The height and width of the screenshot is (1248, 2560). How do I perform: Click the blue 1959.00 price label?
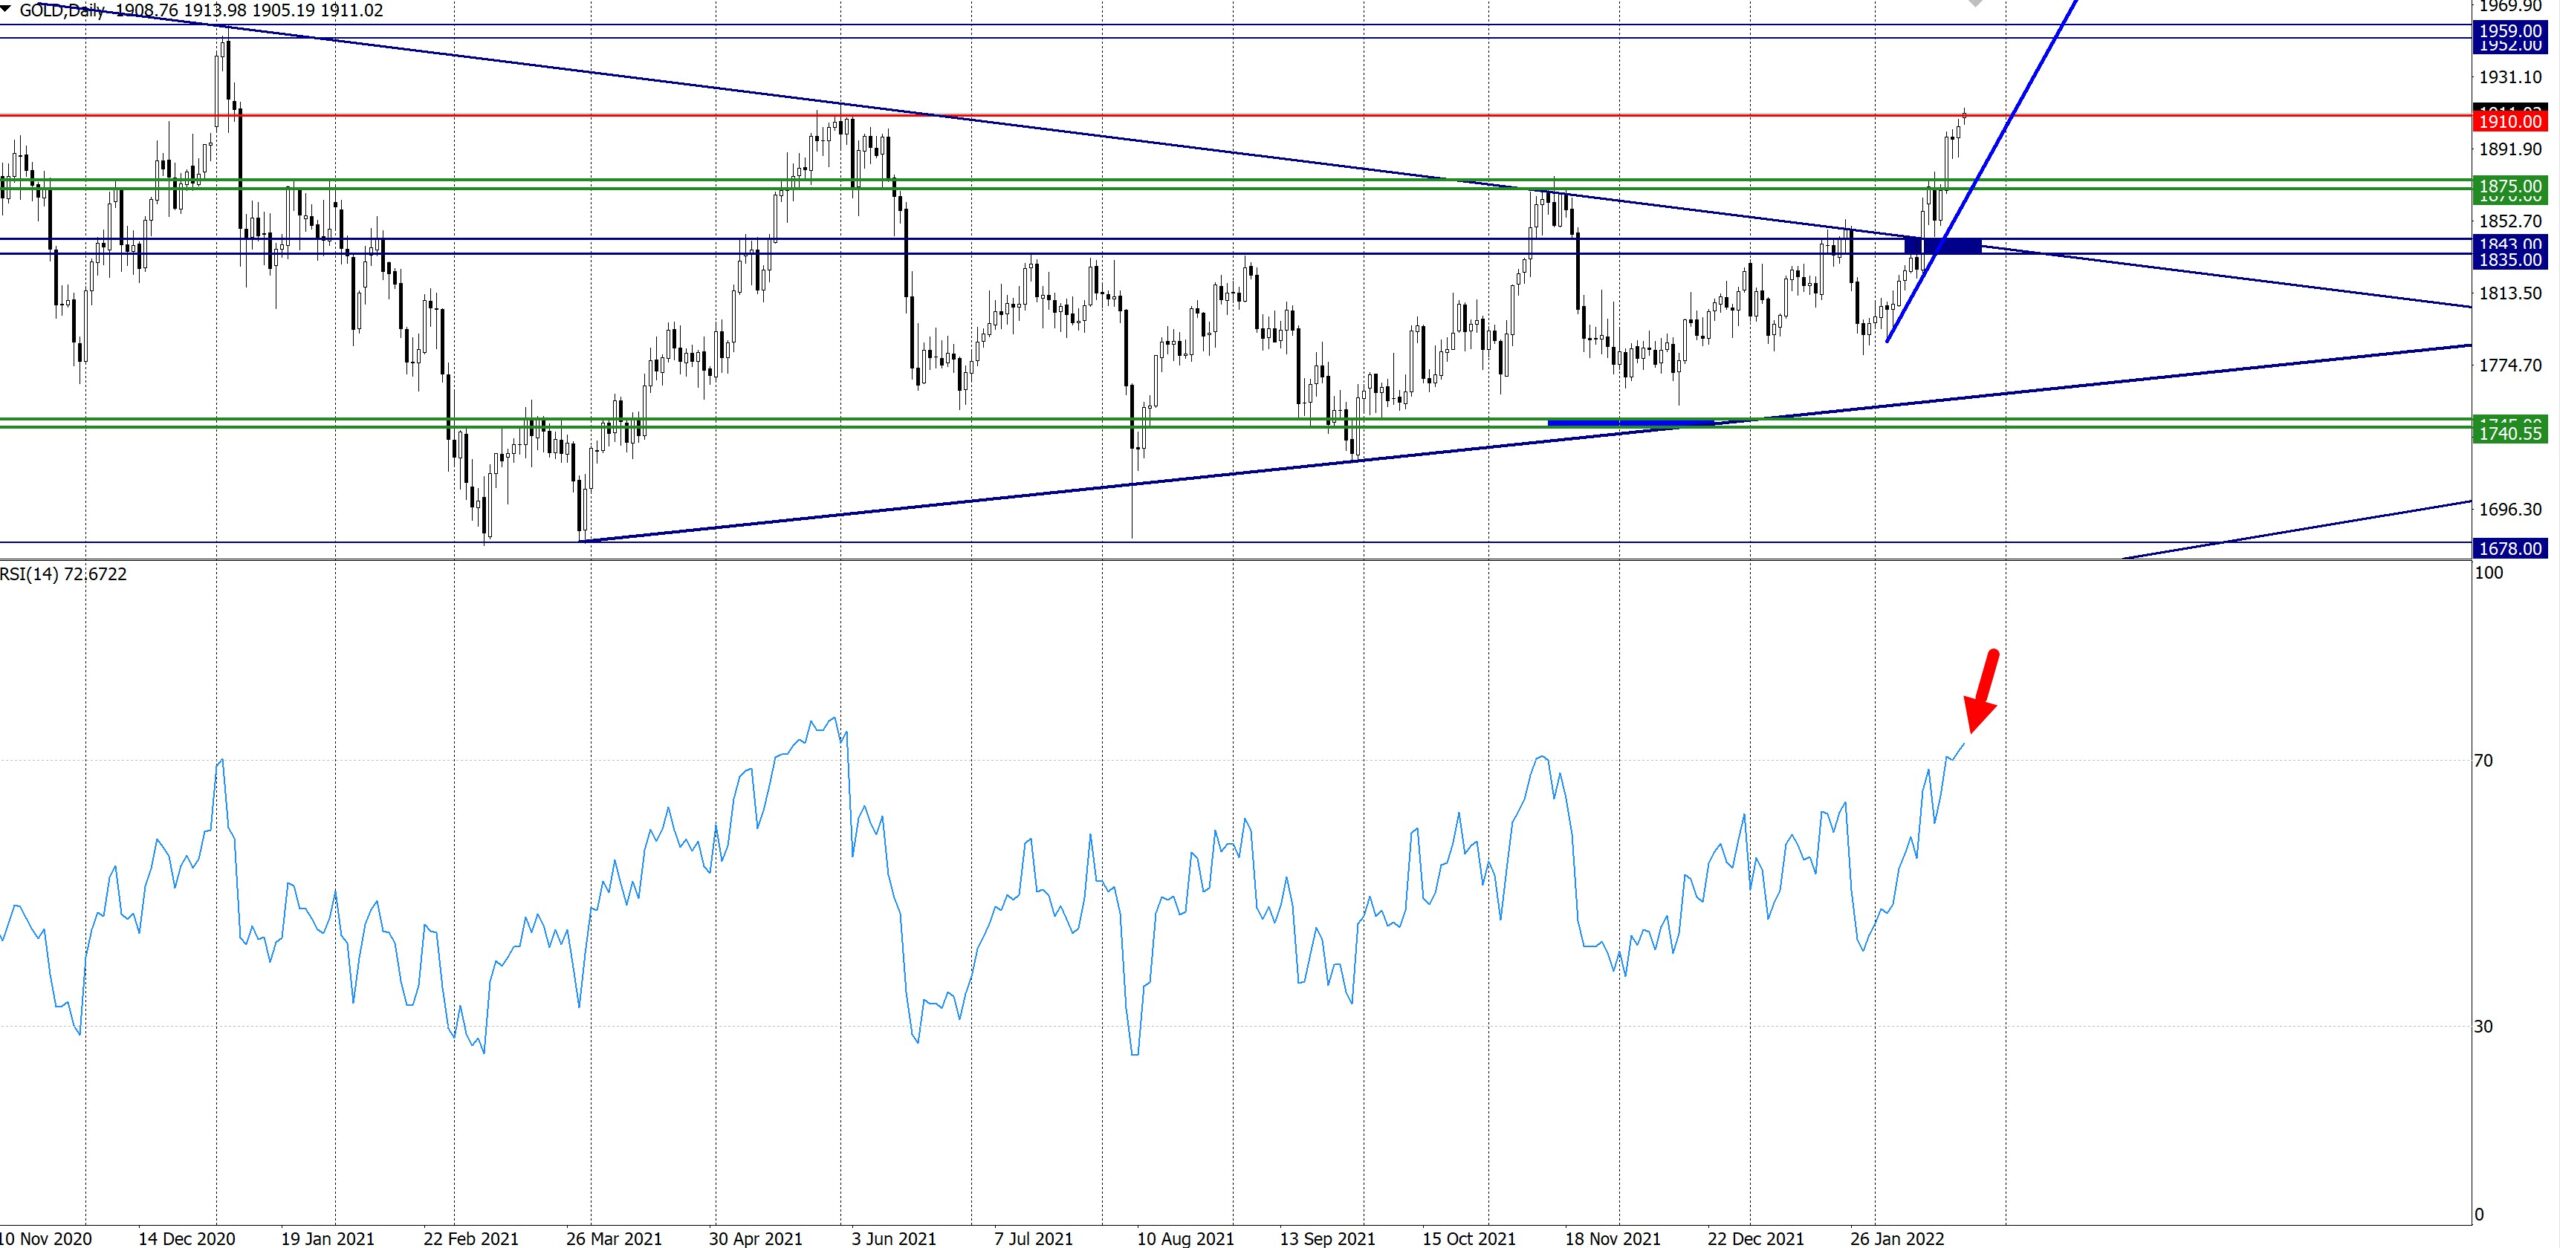click(x=2509, y=31)
